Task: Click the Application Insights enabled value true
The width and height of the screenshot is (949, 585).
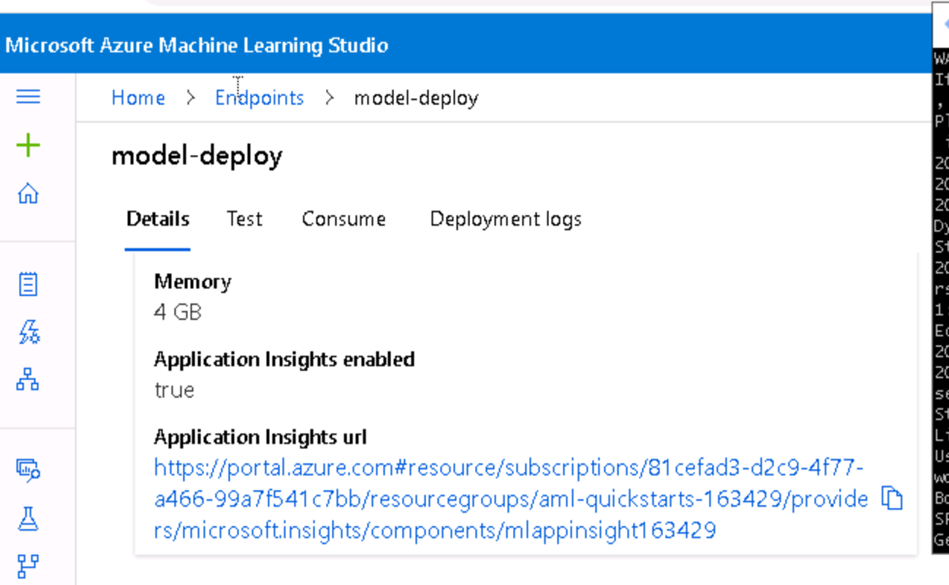Action: (174, 390)
